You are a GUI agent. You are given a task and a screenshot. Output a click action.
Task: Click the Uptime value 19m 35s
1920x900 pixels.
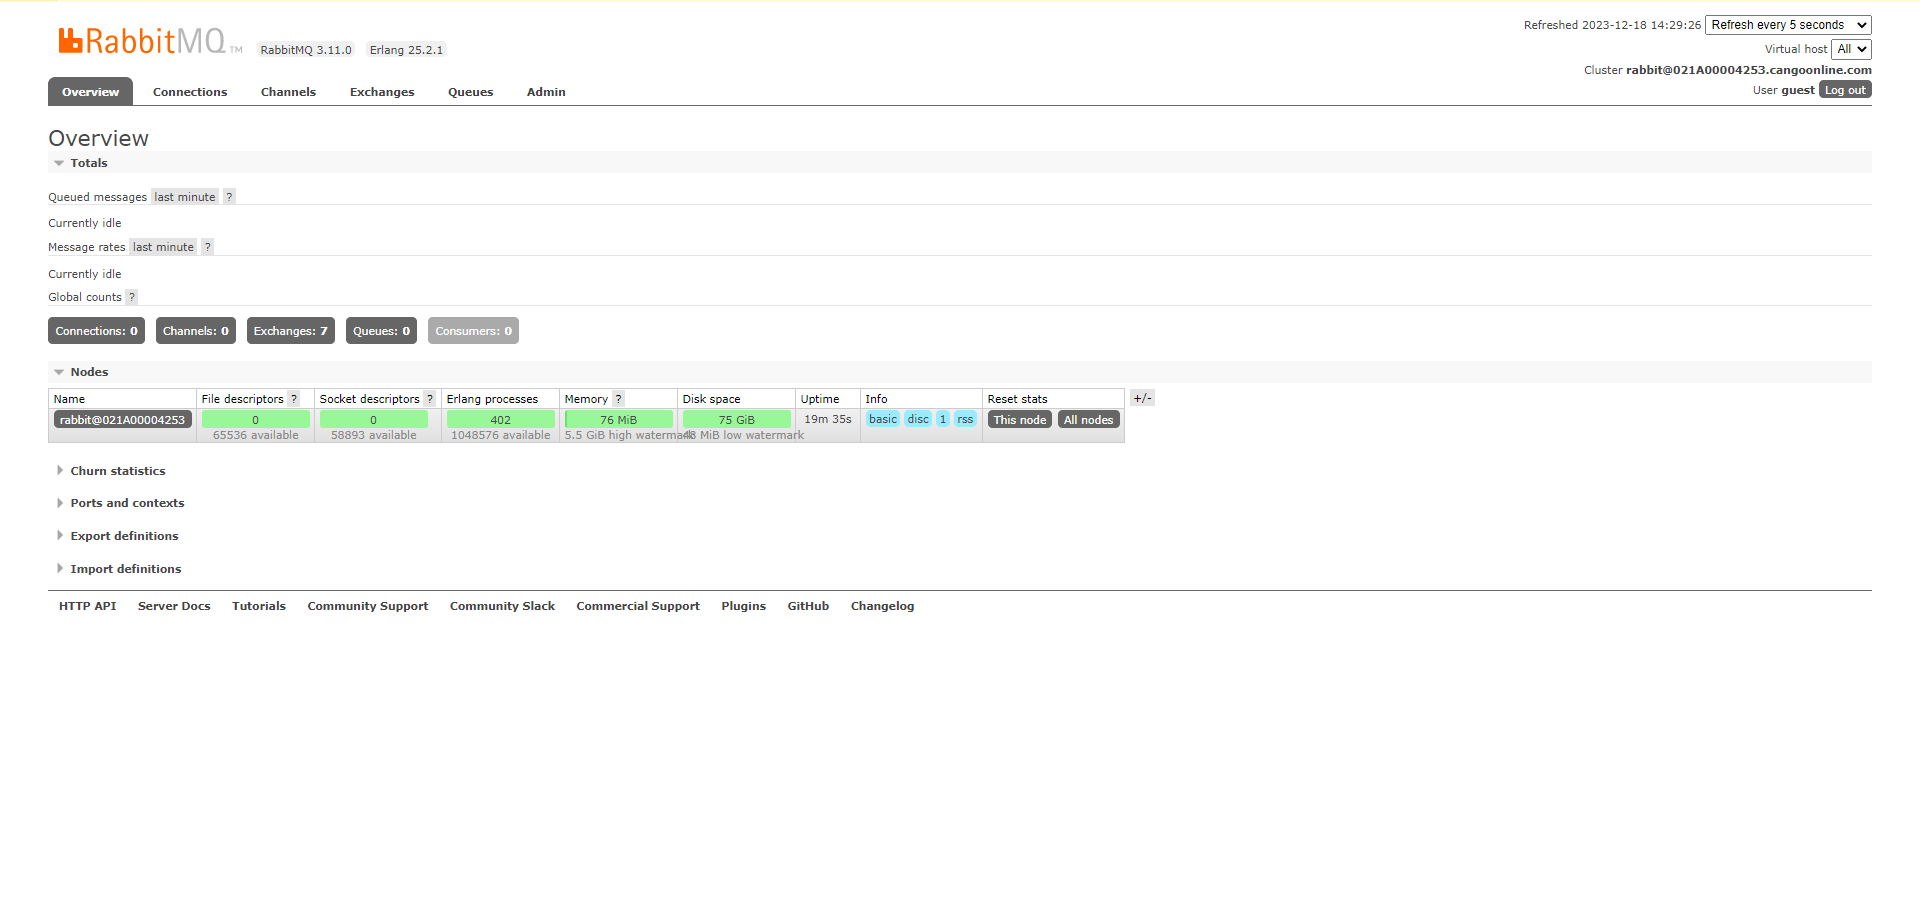point(828,419)
